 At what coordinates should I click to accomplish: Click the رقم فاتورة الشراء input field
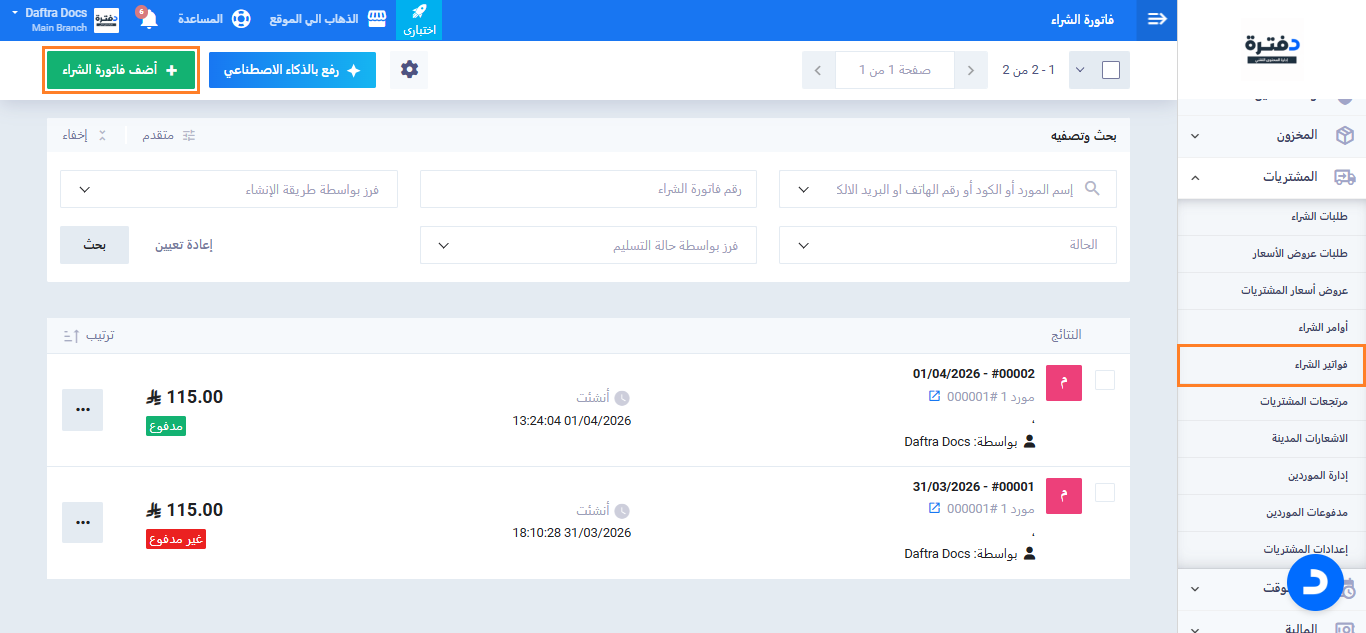coord(588,189)
